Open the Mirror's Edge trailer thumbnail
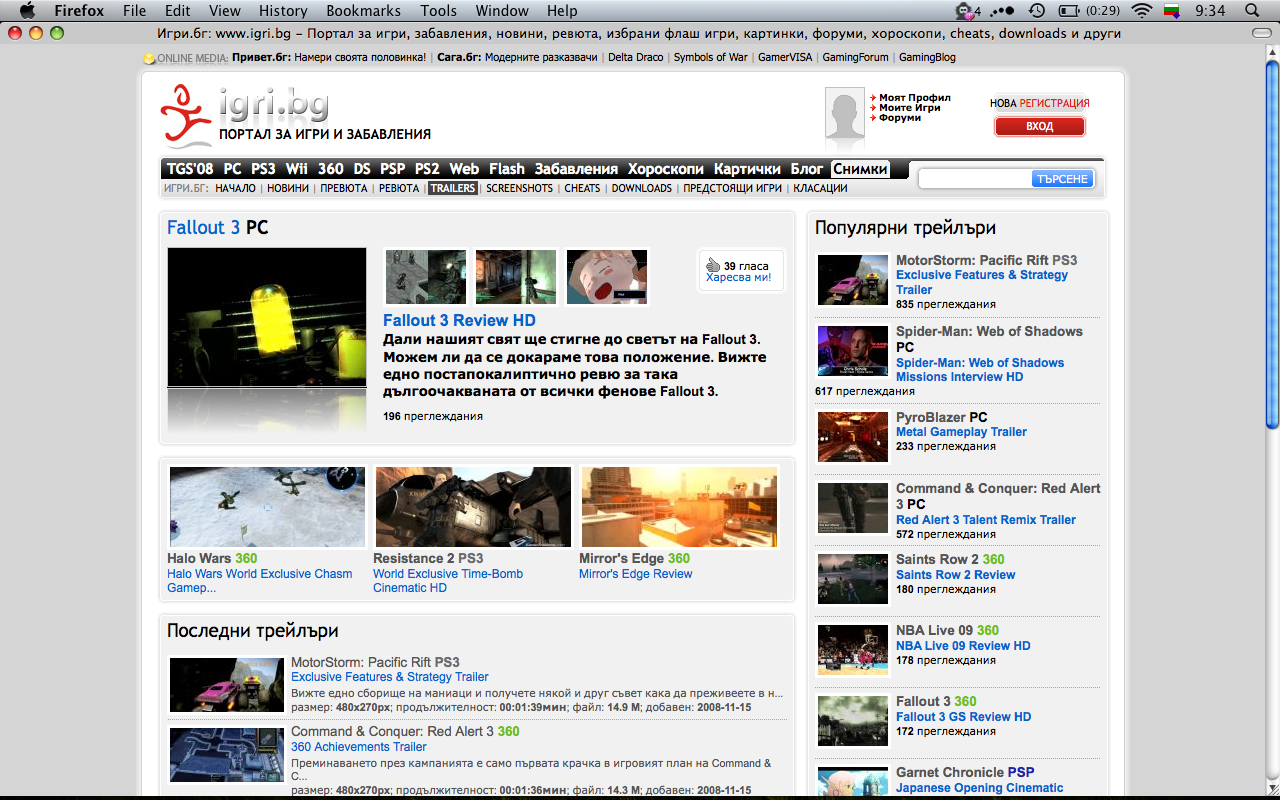1280x800 pixels. pyautogui.click(x=679, y=506)
